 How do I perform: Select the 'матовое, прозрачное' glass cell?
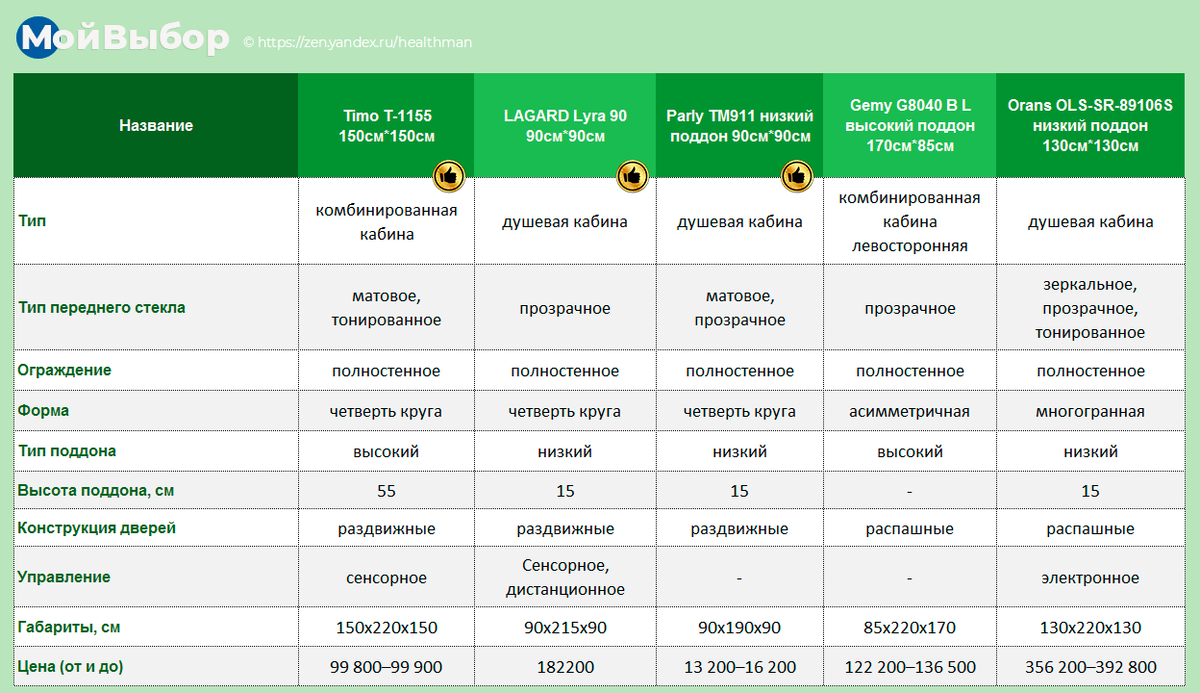[x=740, y=308]
